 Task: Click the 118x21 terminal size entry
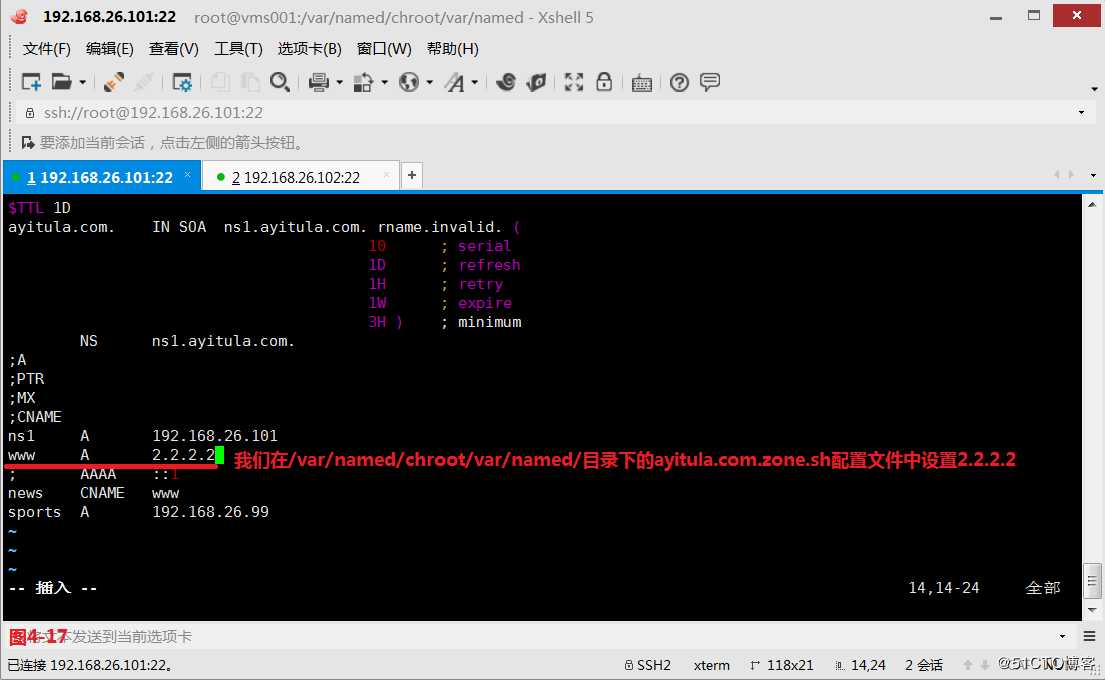[782, 665]
